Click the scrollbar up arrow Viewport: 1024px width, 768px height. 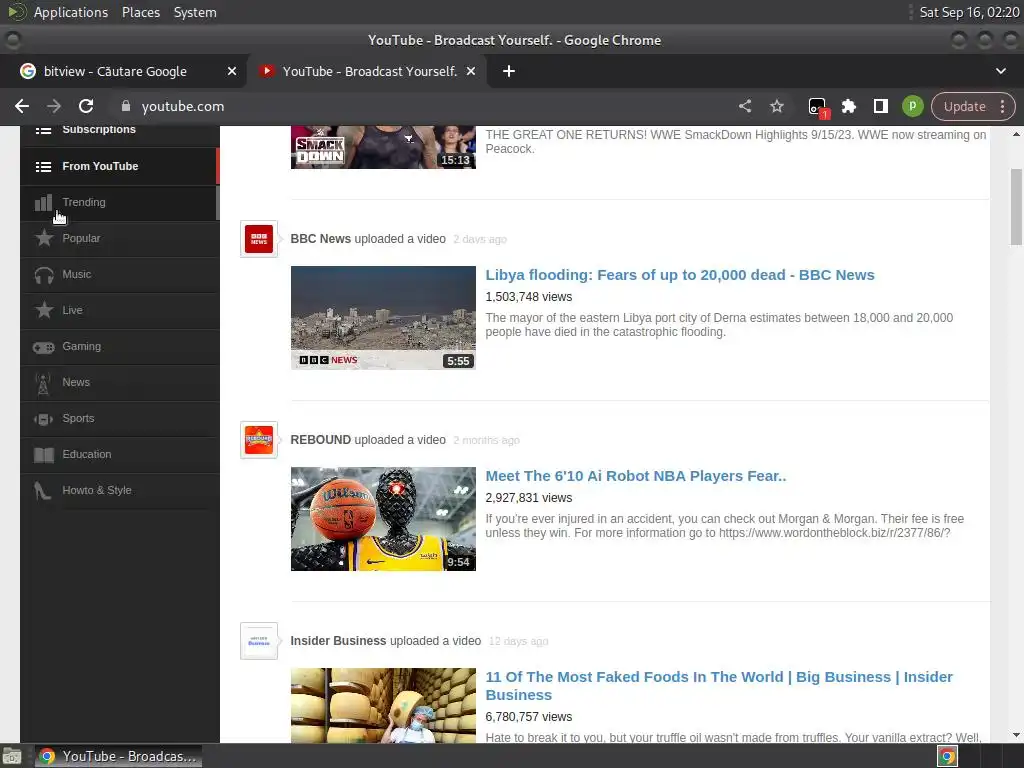1016,134
